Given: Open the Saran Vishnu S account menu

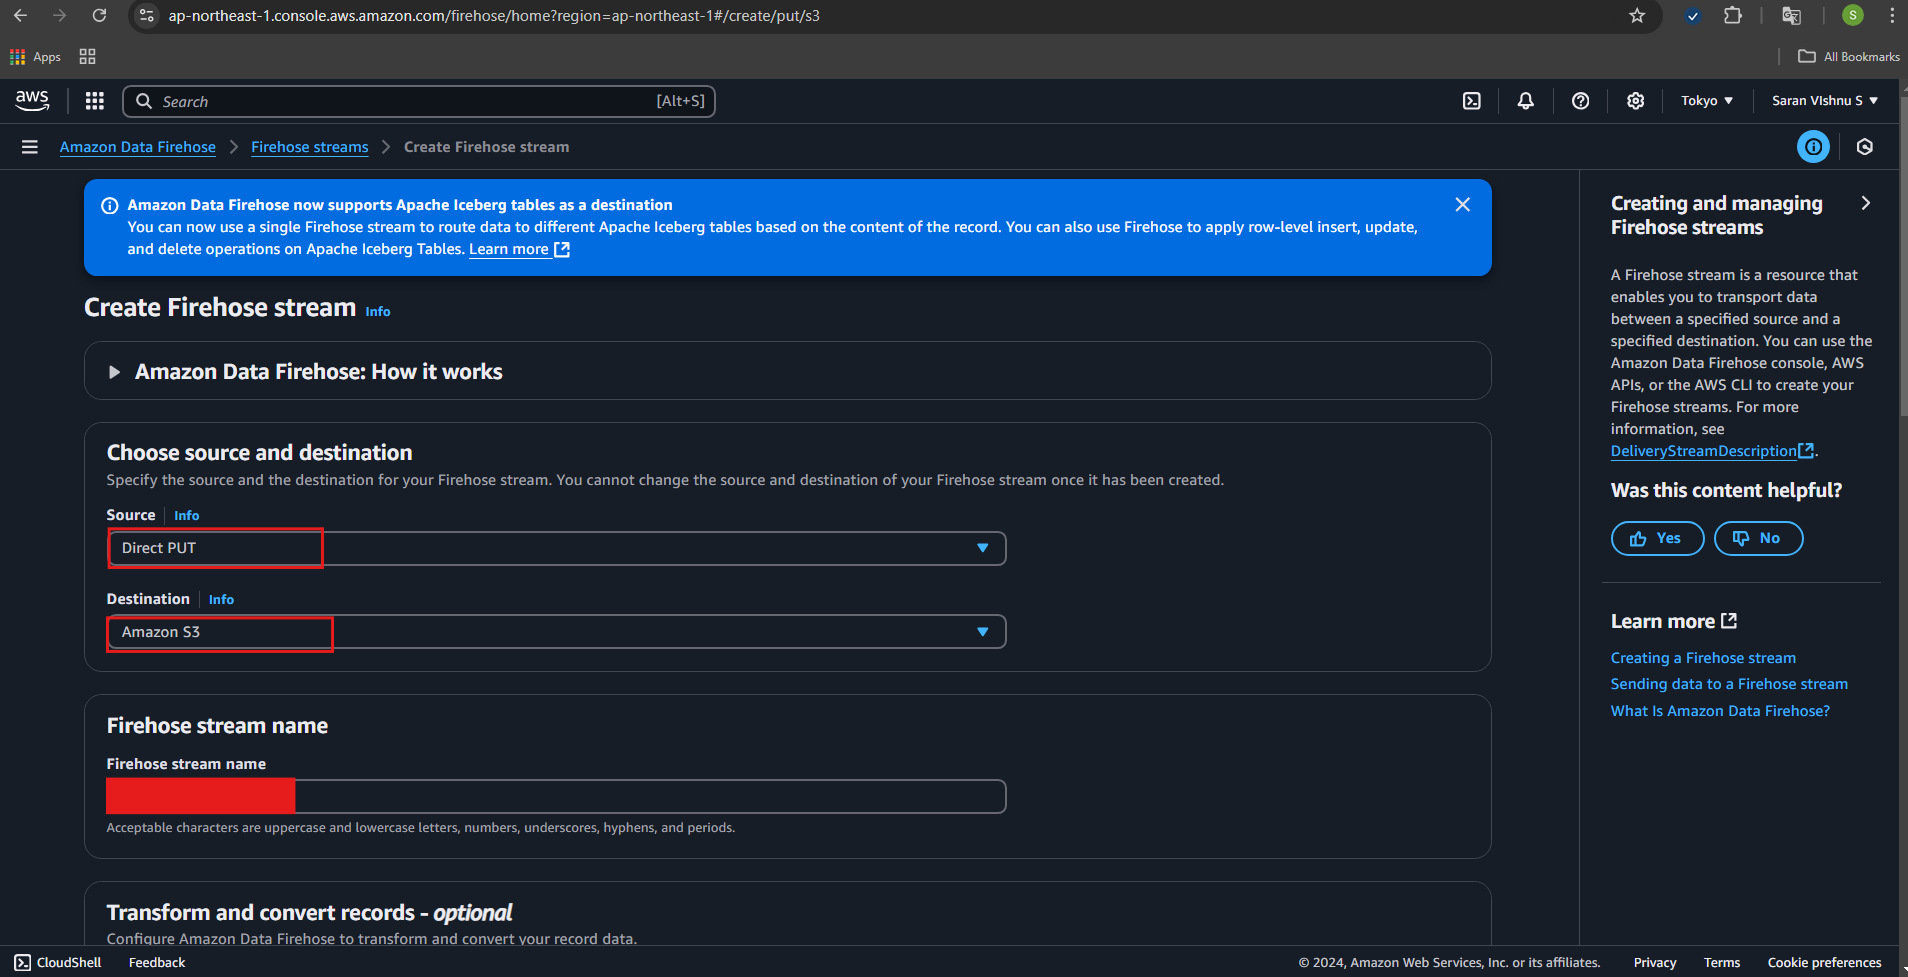Looking at the screenshot, I should [1824, 101].
